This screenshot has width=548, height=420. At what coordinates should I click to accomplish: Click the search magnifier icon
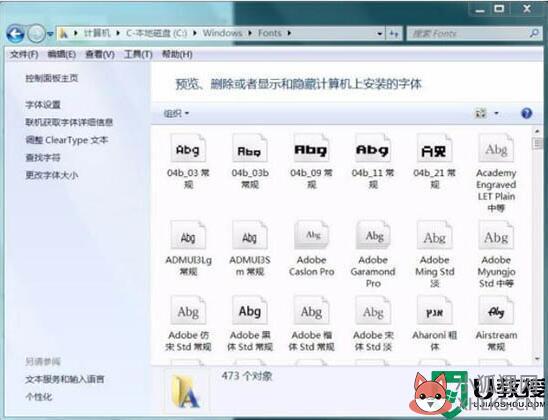534,34
